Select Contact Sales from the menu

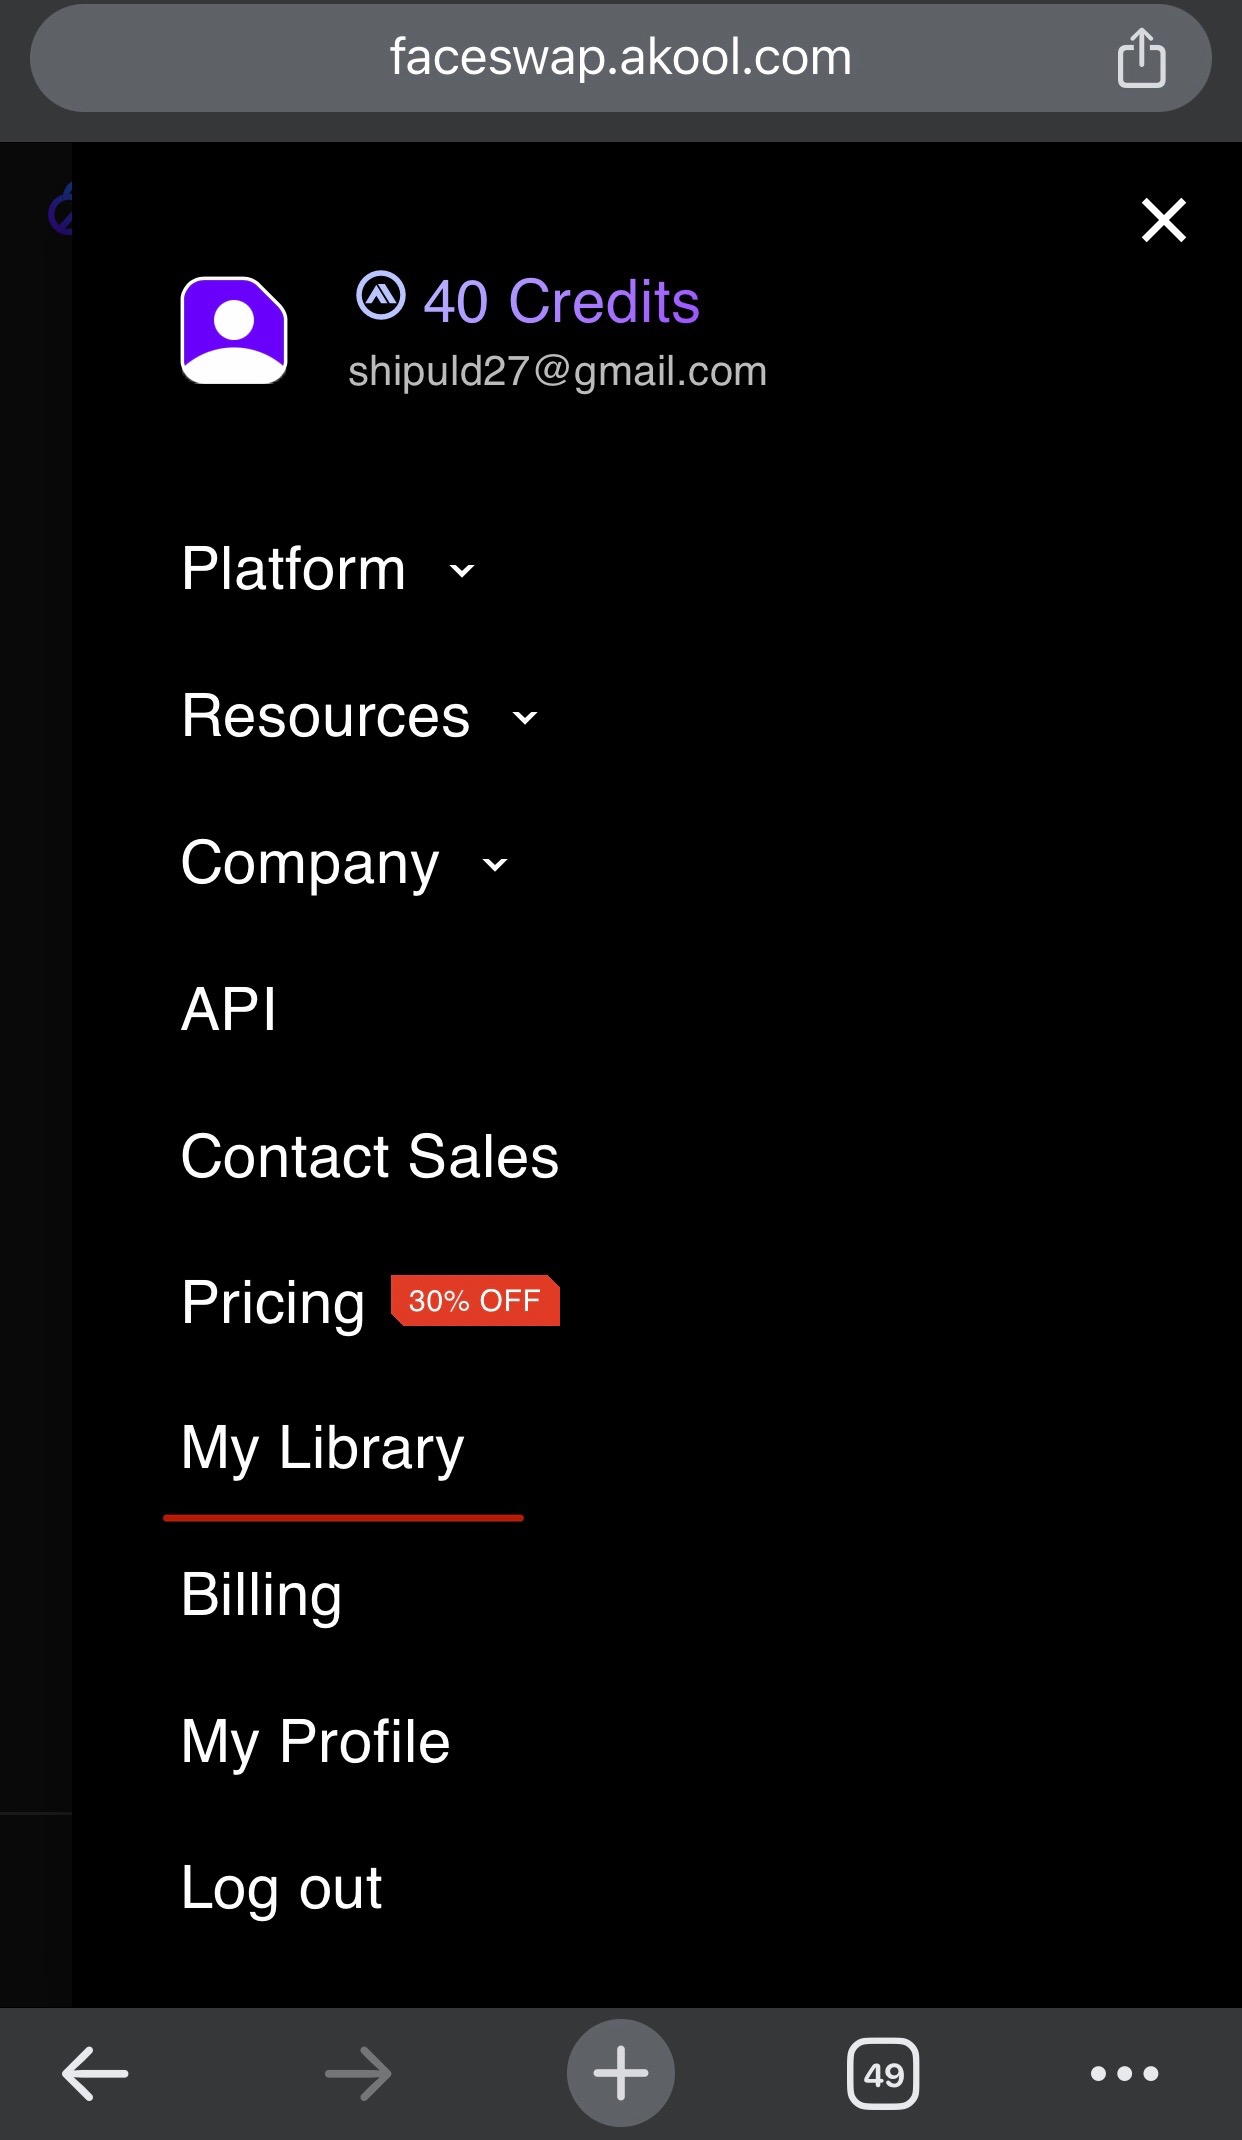click(369, 1157)
